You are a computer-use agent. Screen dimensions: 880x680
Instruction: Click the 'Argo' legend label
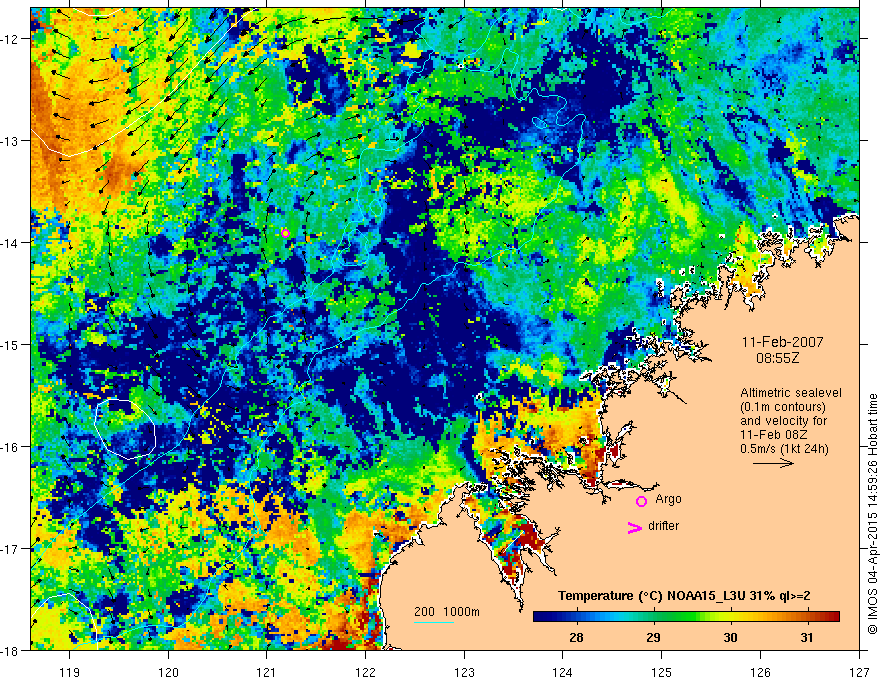pyautogui.click(x=668, y=499)
